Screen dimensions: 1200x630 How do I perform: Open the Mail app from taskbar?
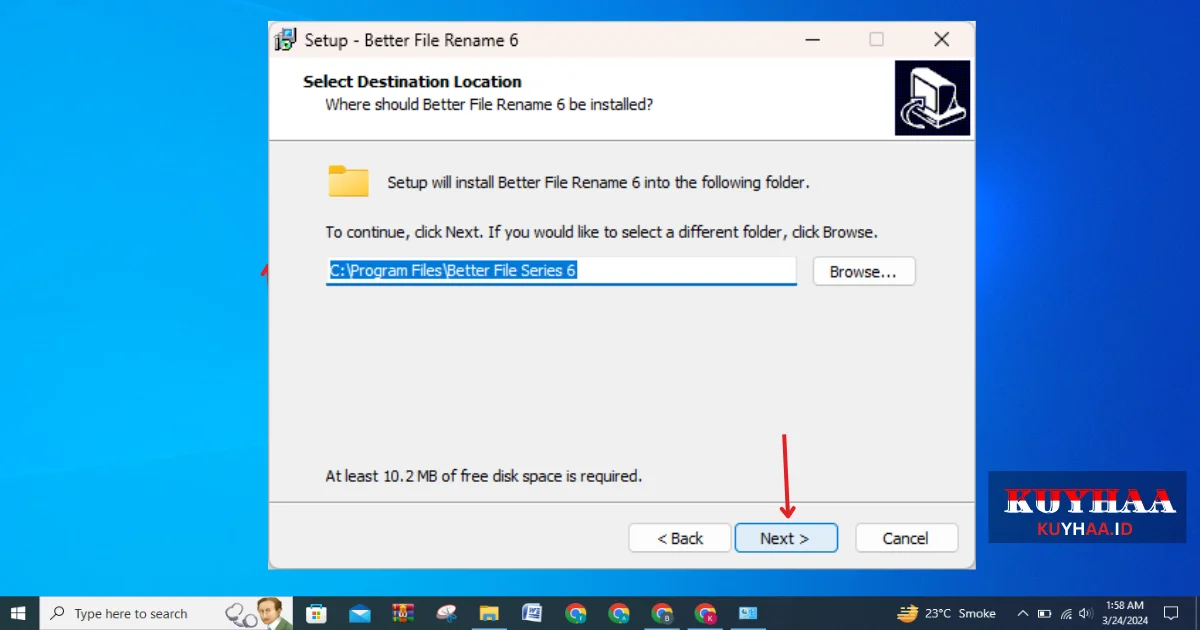360,613
